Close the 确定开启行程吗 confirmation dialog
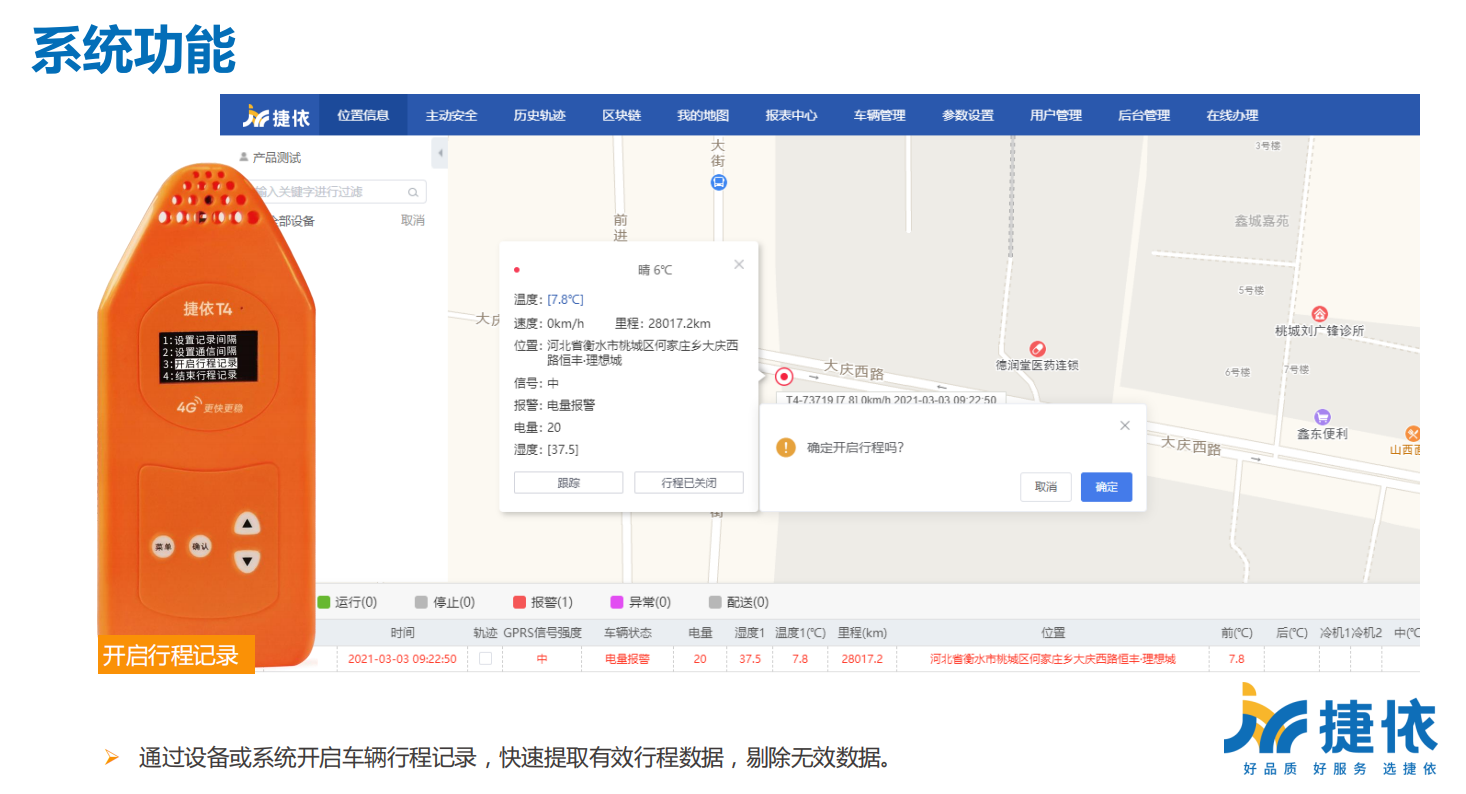 coord(1125,426)
